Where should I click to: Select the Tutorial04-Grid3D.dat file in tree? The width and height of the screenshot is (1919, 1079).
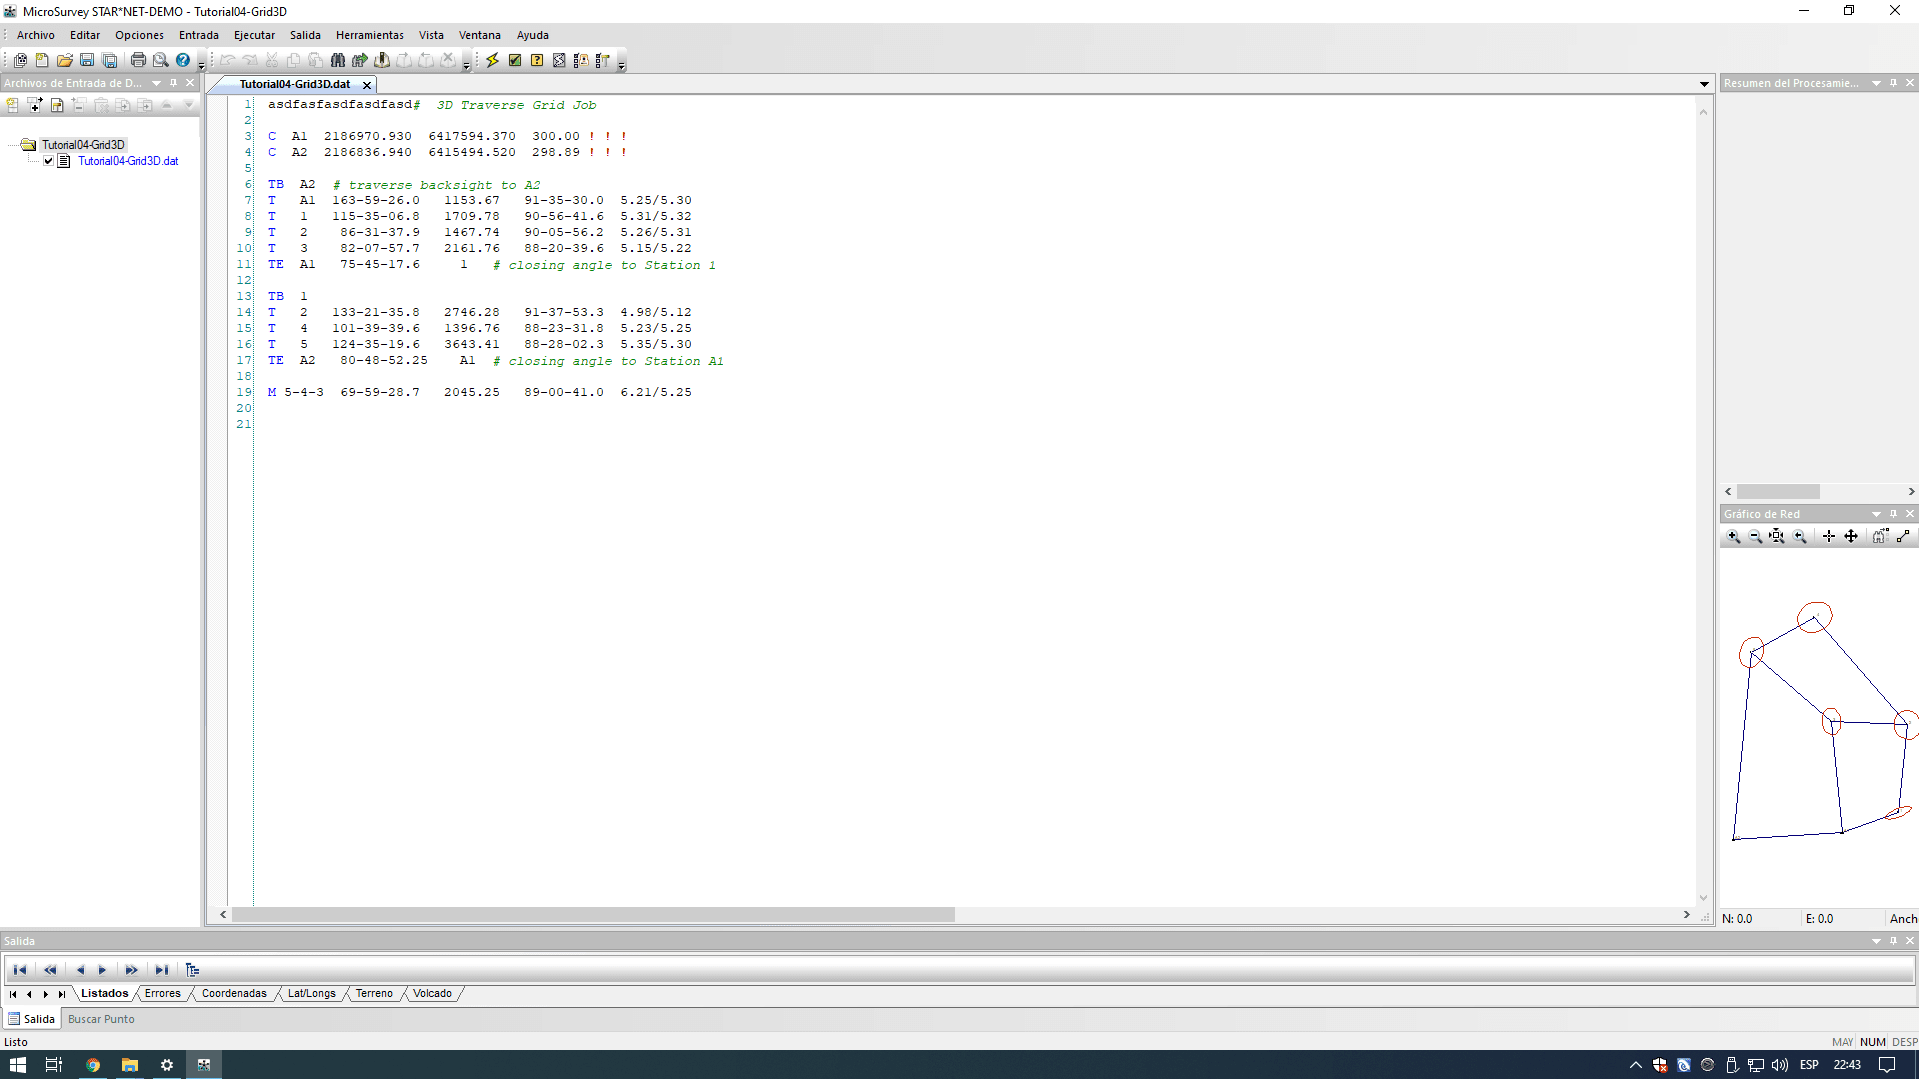tap(128, 161)
